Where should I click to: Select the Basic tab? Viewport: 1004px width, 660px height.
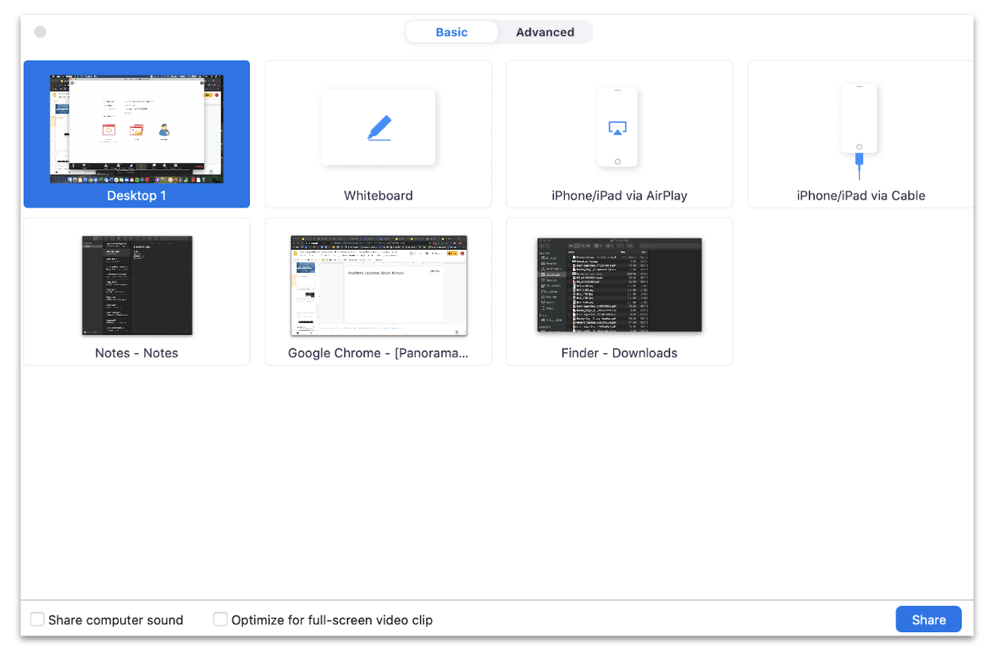(x=451, y=31)
